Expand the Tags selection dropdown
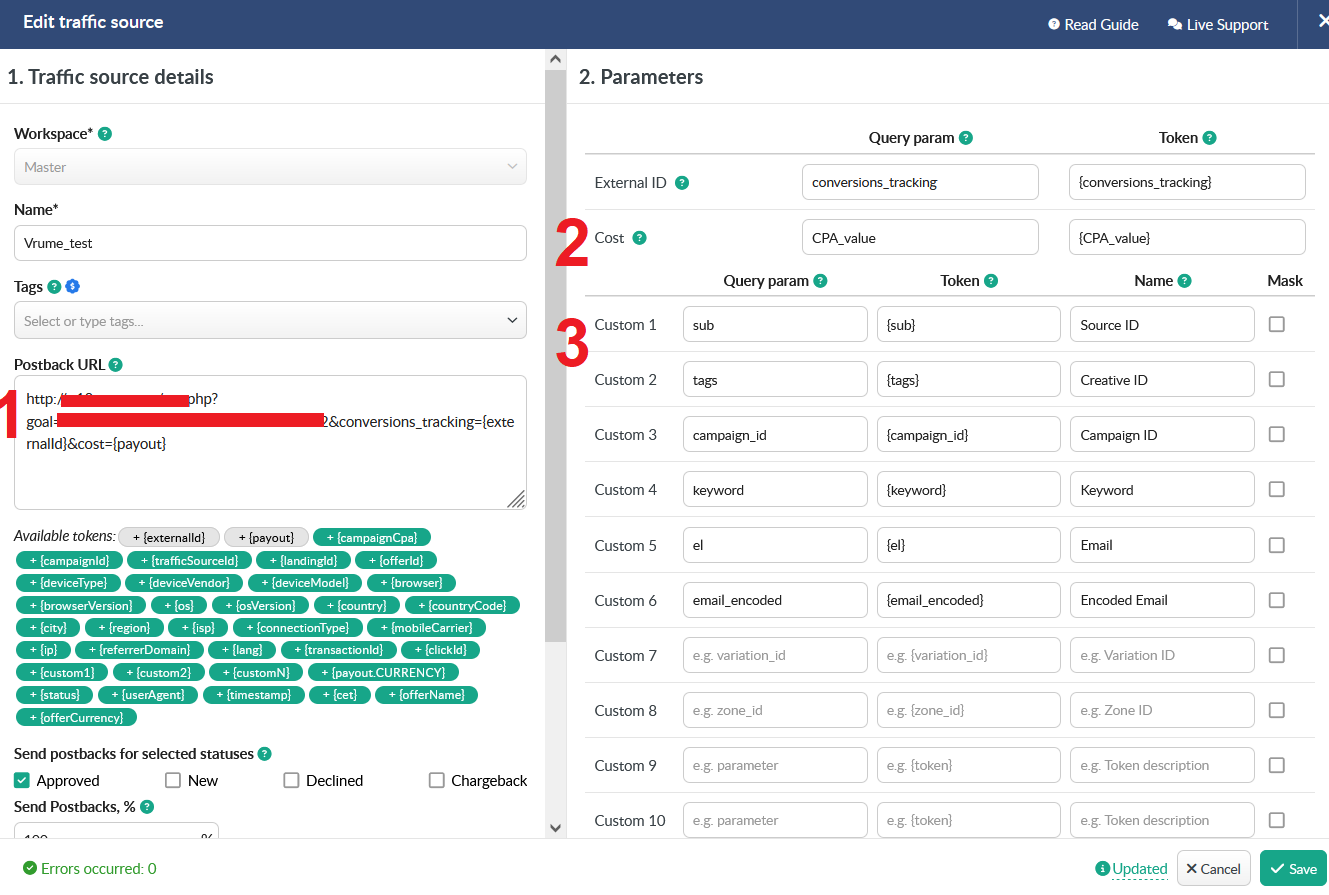1329x895 pixels. click(270, 321)
